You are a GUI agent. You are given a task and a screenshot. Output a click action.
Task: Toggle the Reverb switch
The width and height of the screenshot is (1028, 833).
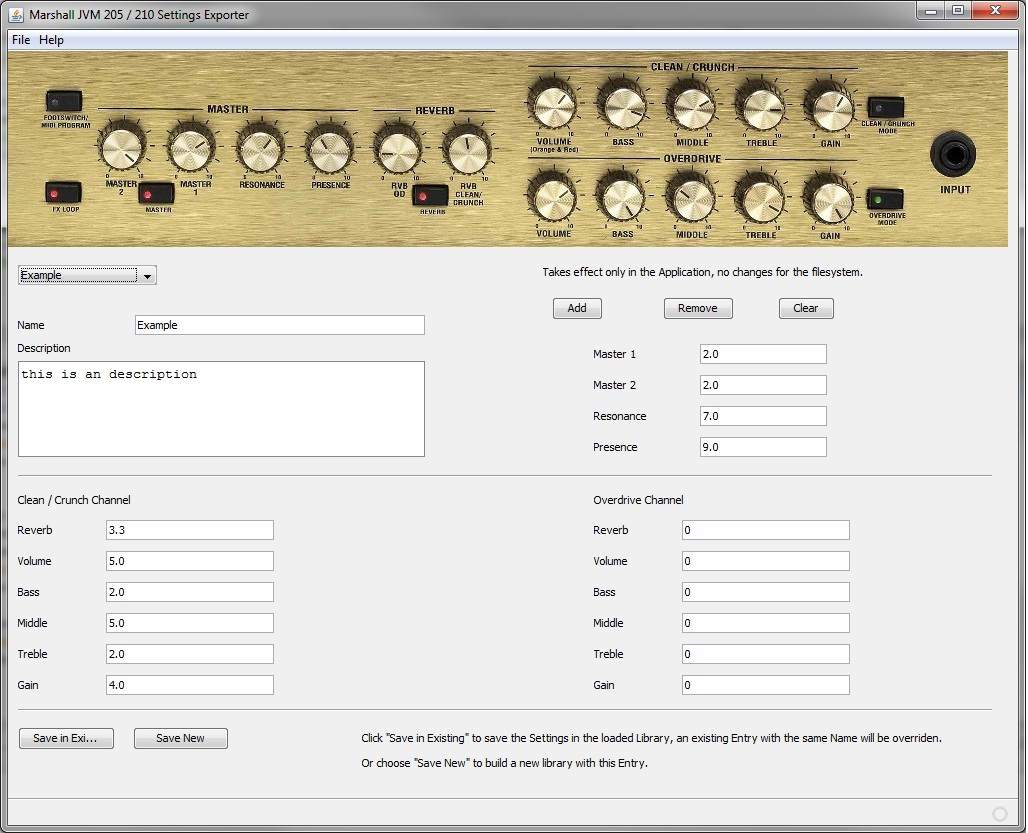(x=431, y=195)
